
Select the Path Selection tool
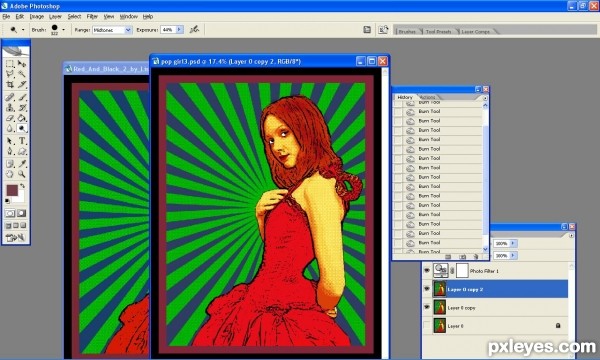coord(10,141)
